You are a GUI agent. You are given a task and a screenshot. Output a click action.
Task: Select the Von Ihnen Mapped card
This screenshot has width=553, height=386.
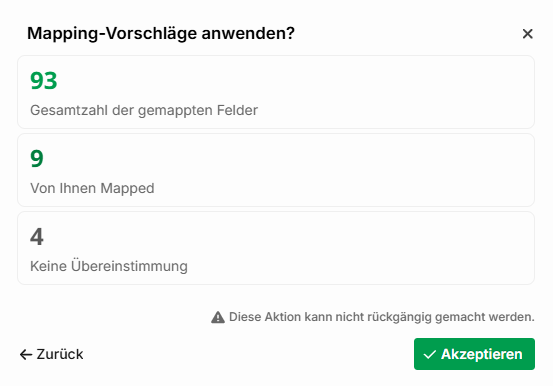point(276,170)
